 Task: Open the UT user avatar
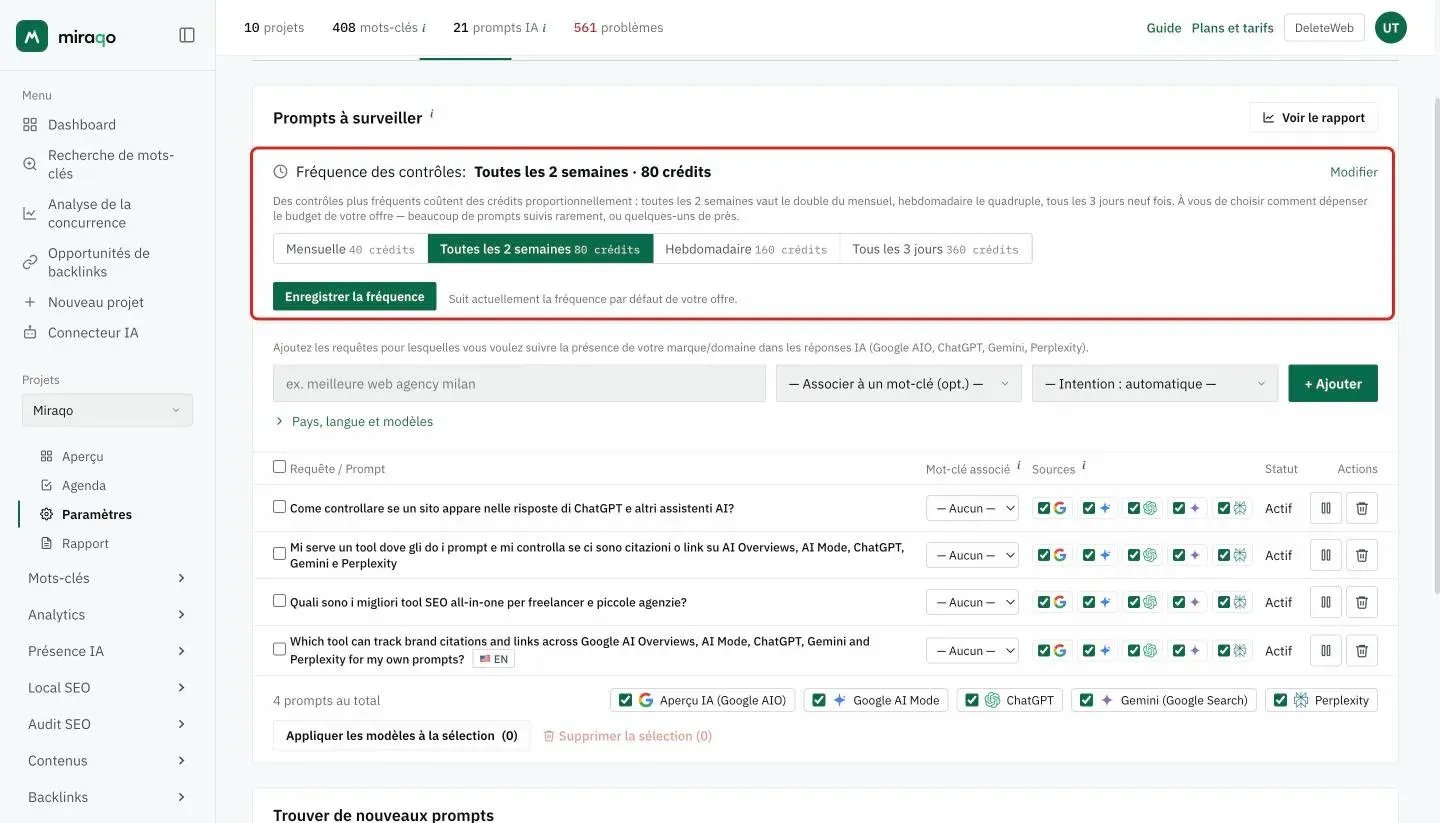point(1391,28)
